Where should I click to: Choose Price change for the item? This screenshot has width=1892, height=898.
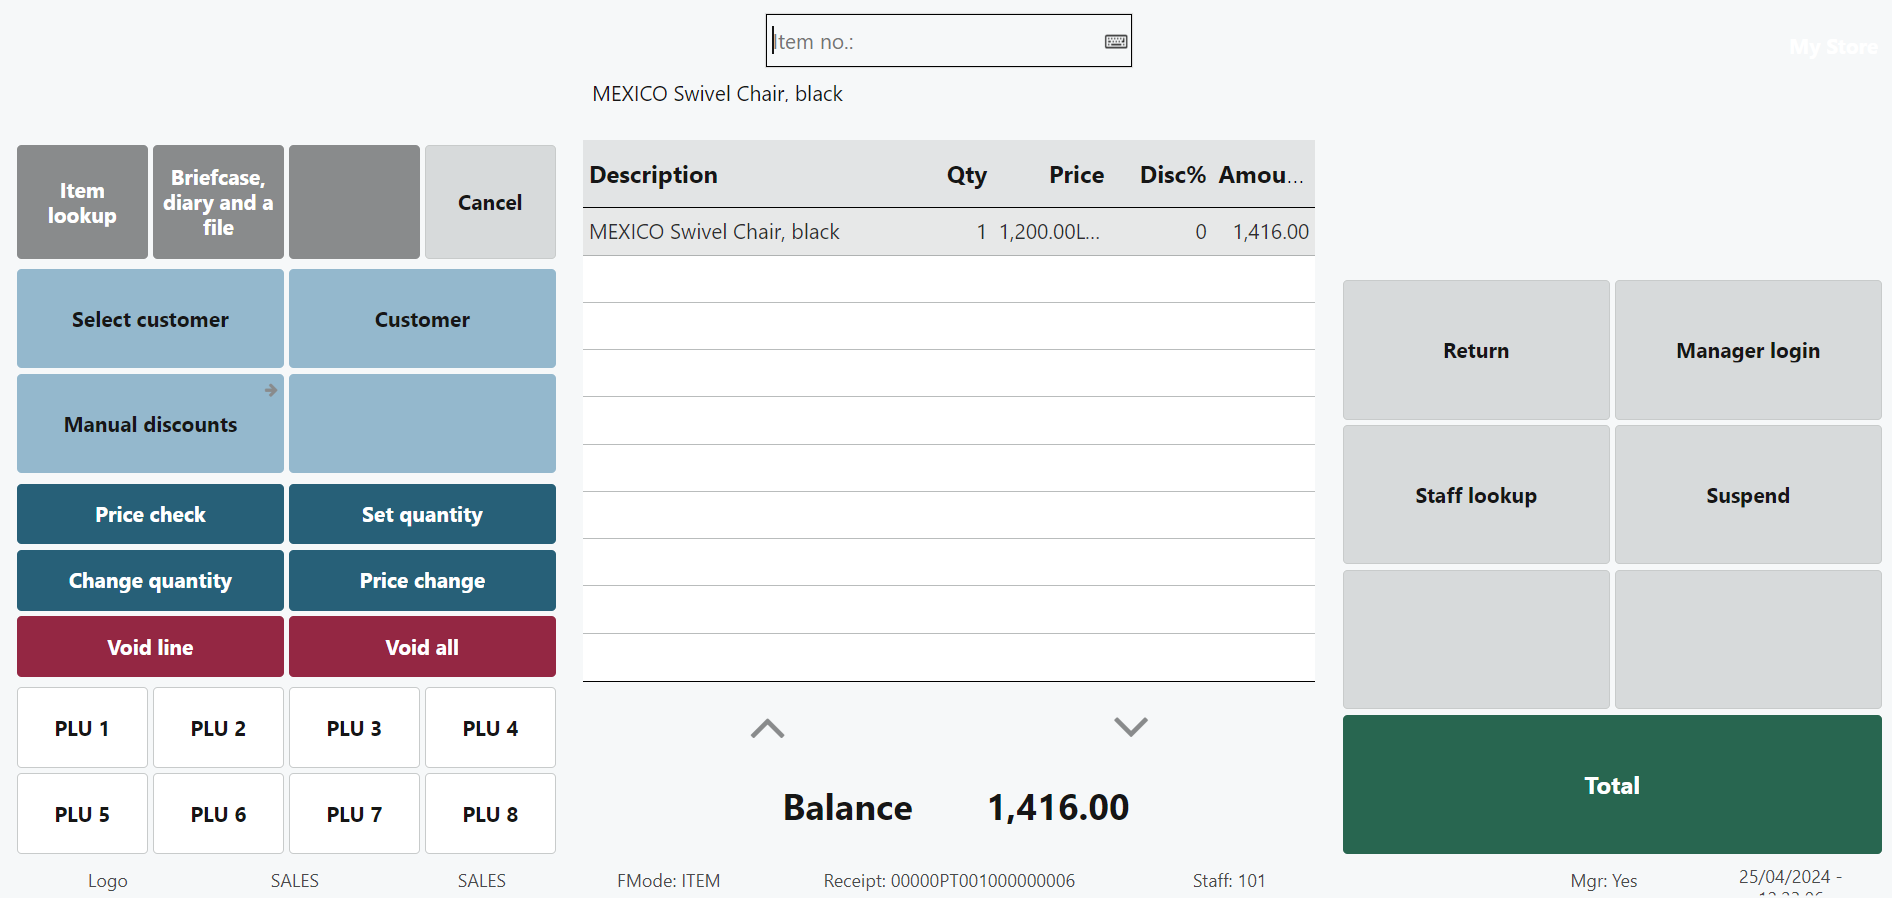(x=422, y=581)
